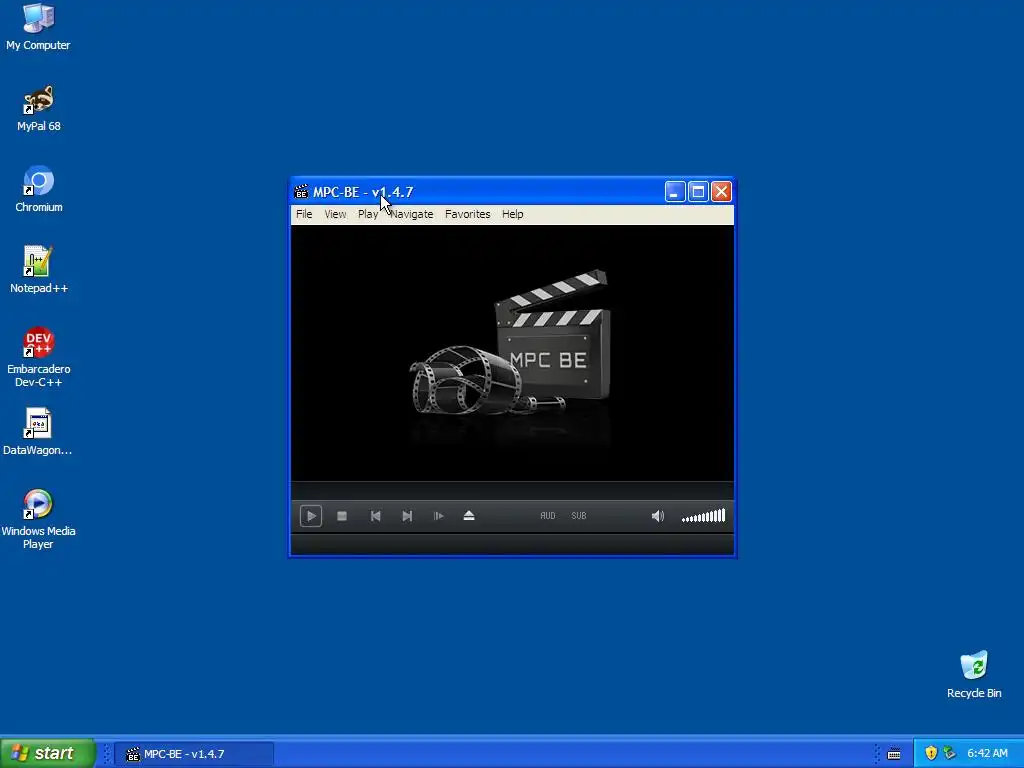
Task: Maximize the MPC-BE window
Action: point(698,192)
